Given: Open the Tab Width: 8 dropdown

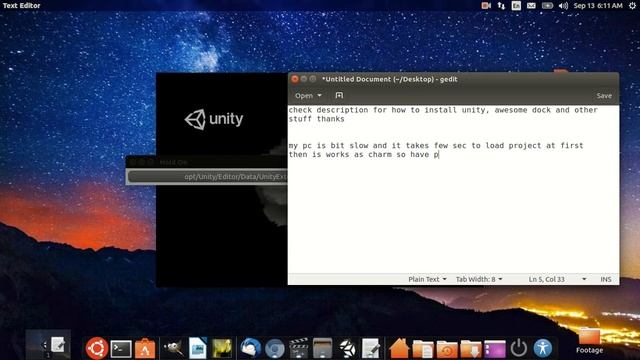Looking at the screenshot, I should [479, 279].
